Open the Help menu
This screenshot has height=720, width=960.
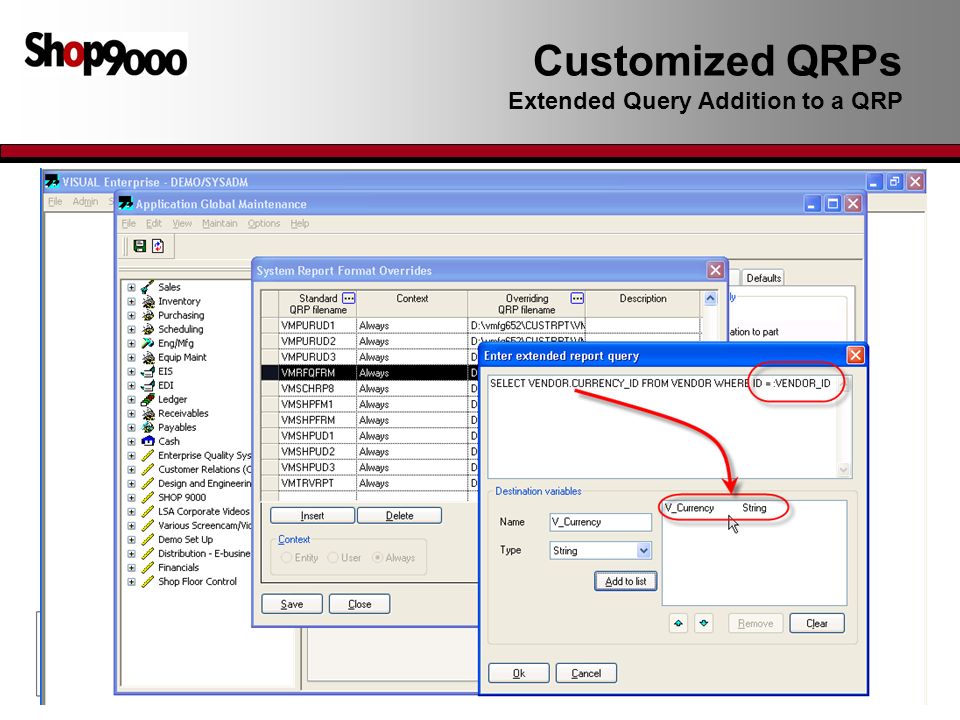(299, 223)
